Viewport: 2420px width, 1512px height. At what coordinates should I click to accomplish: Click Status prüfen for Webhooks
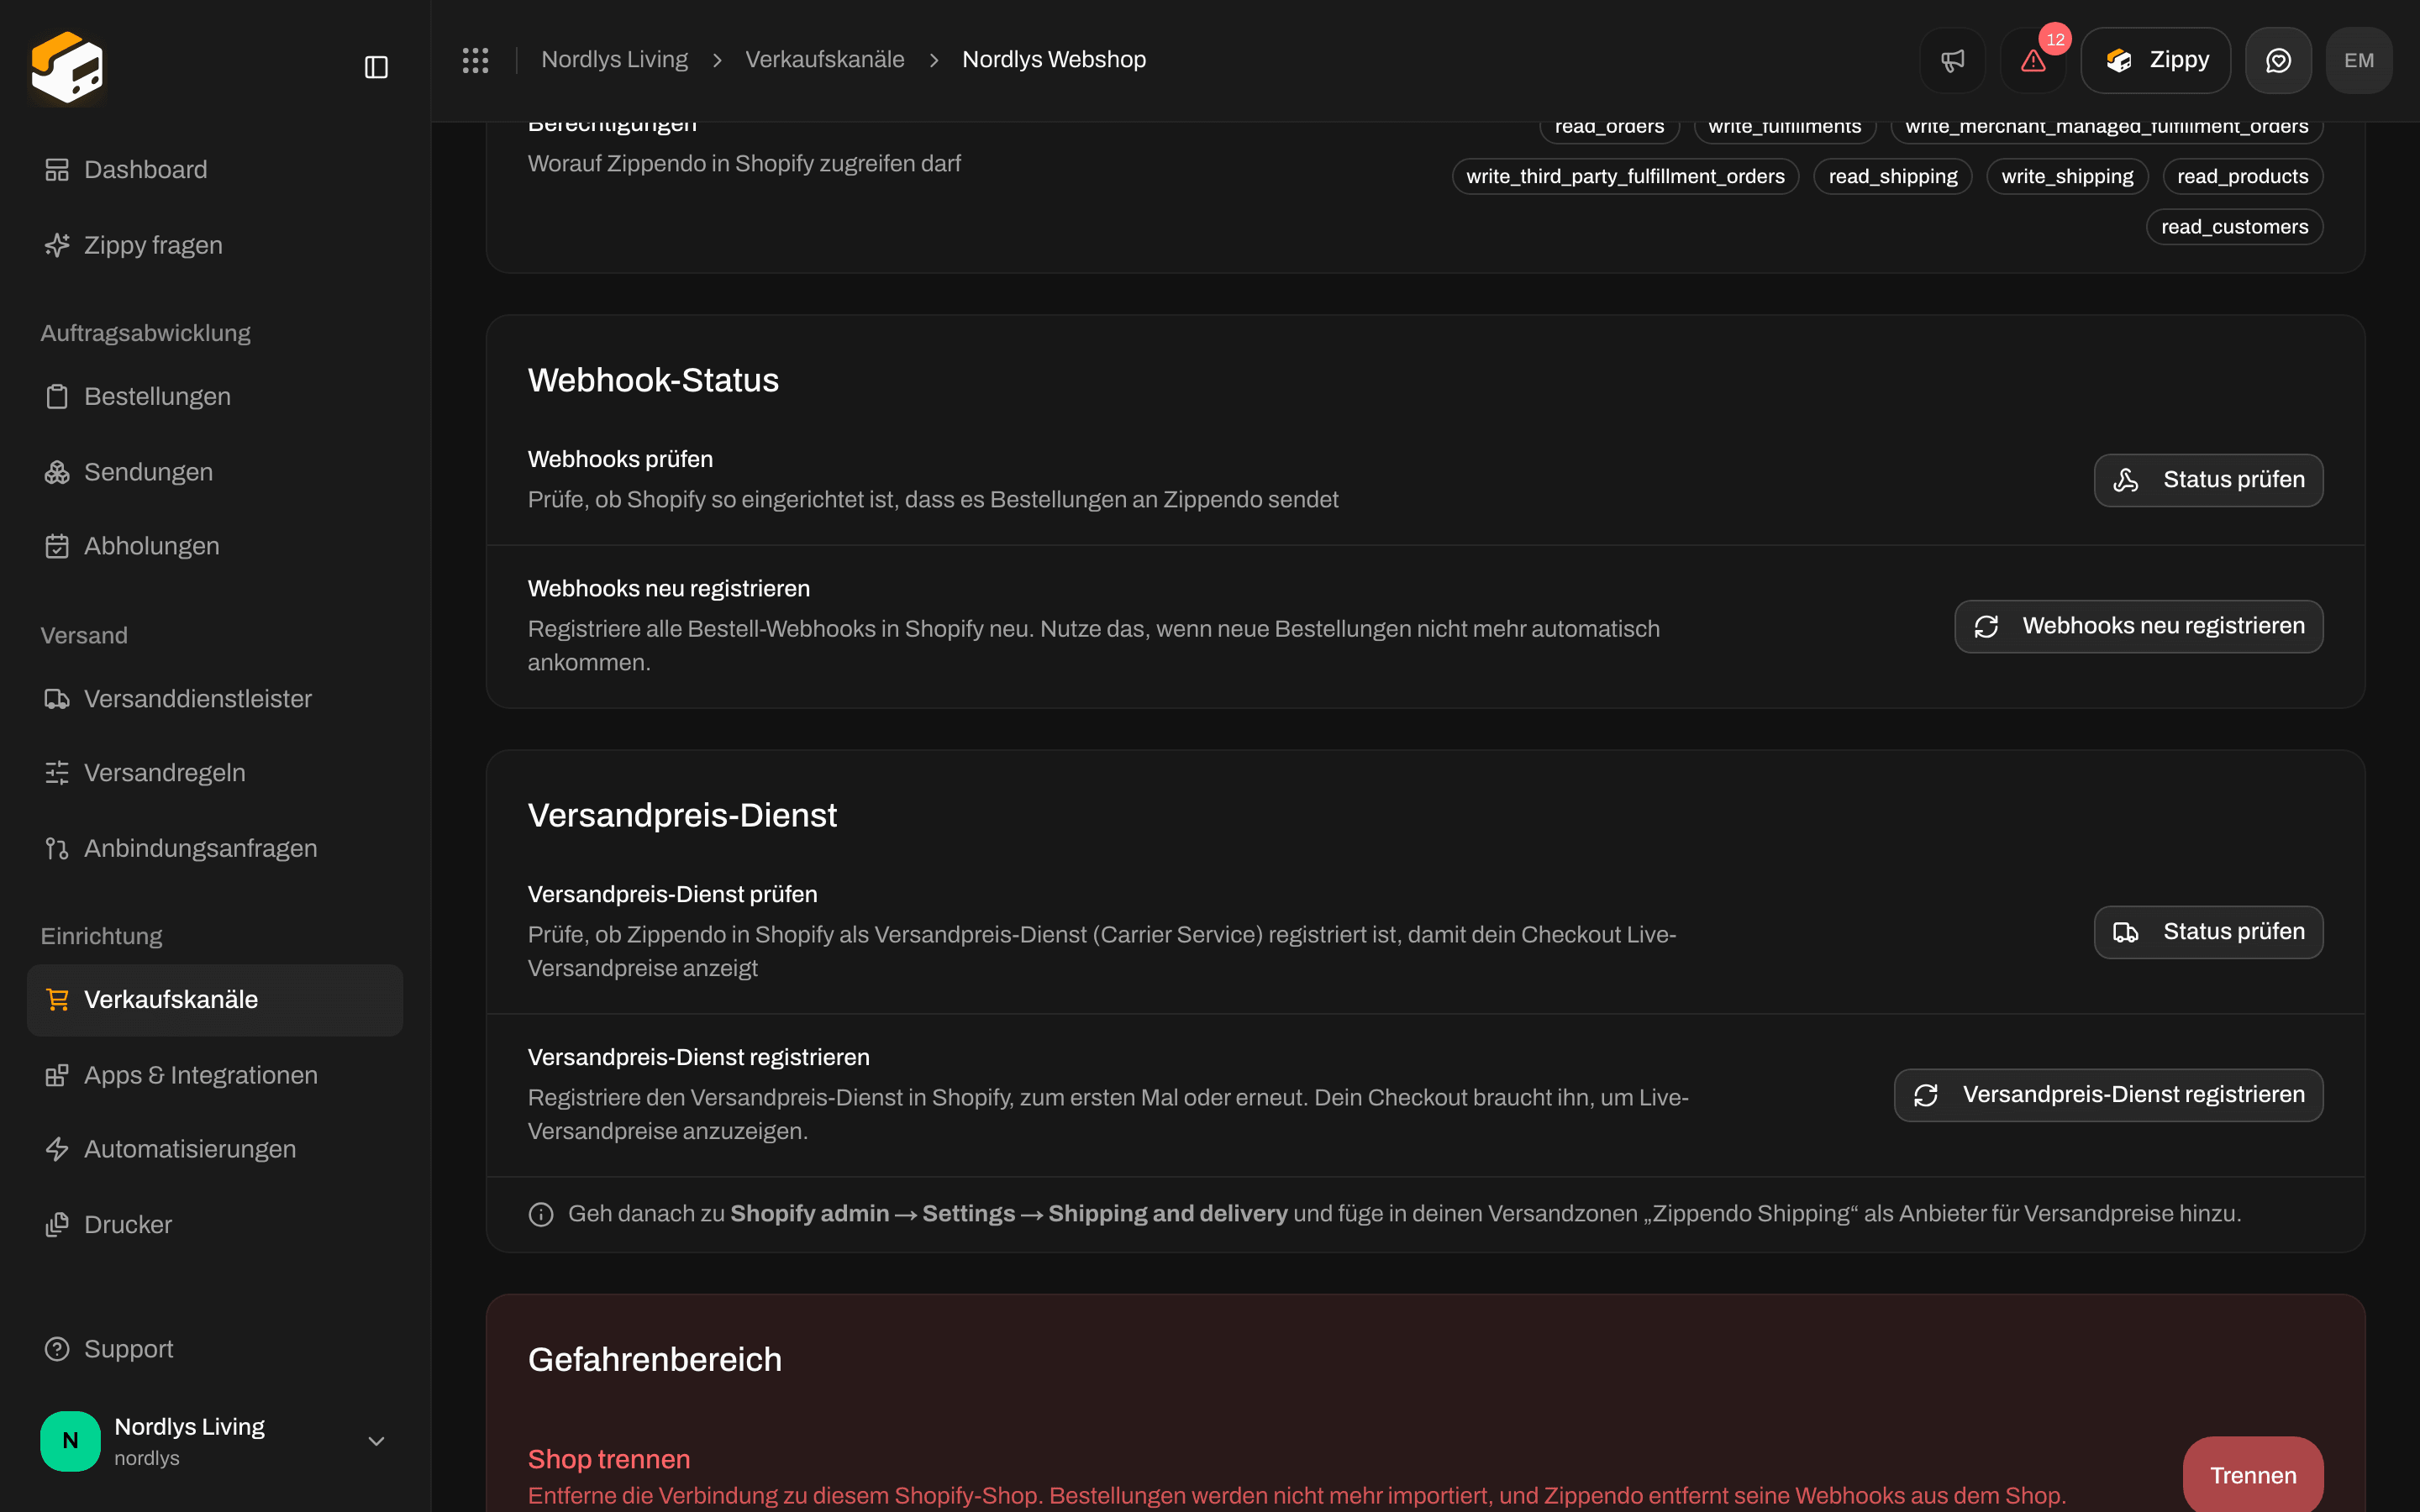click(x=2208, y=480)
